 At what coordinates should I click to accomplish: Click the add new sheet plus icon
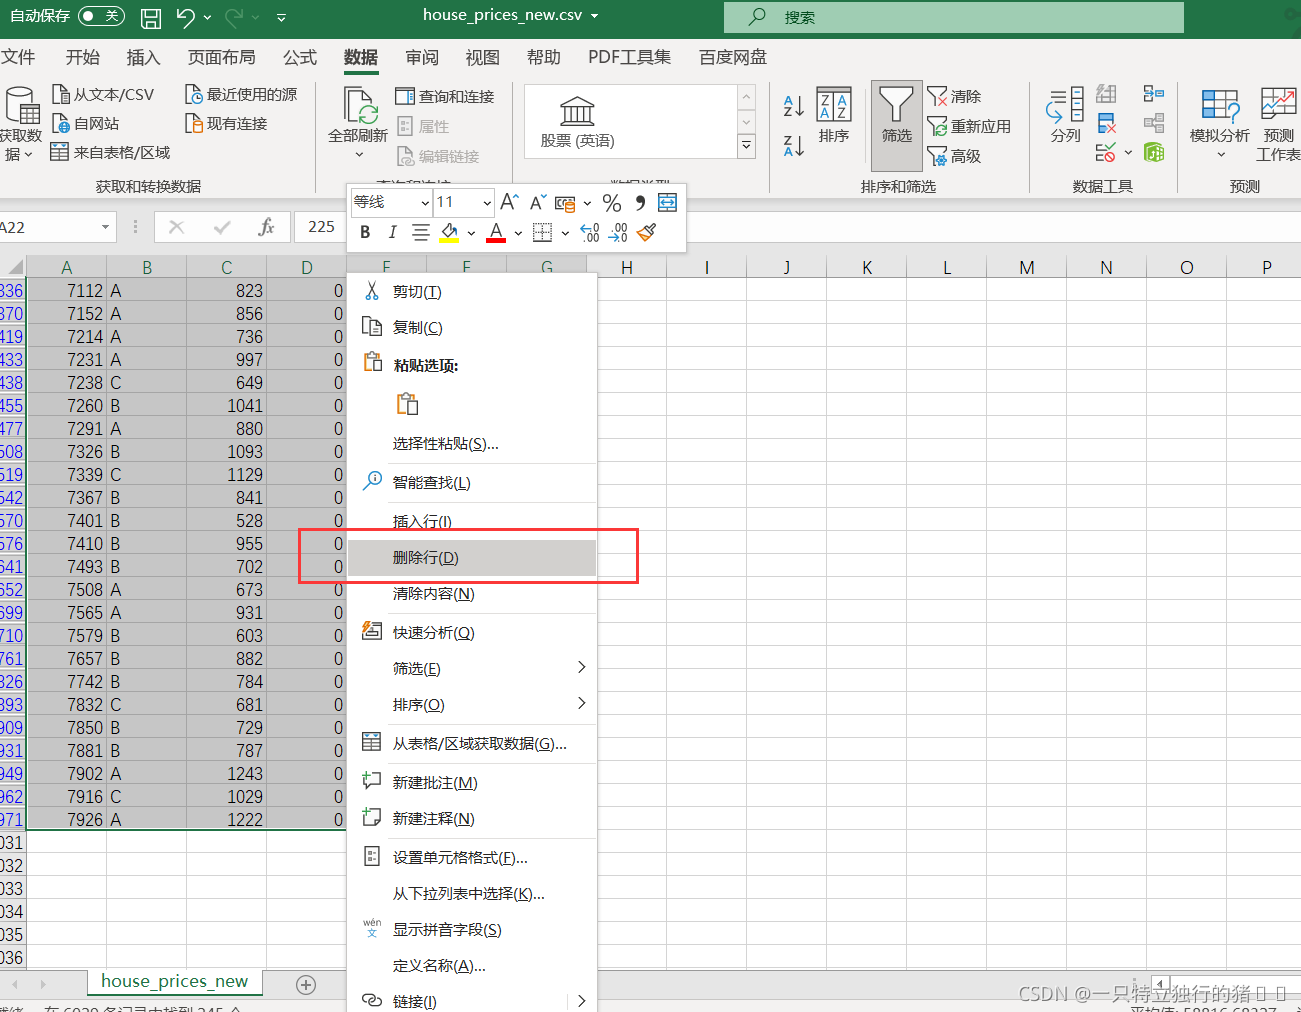306,984
